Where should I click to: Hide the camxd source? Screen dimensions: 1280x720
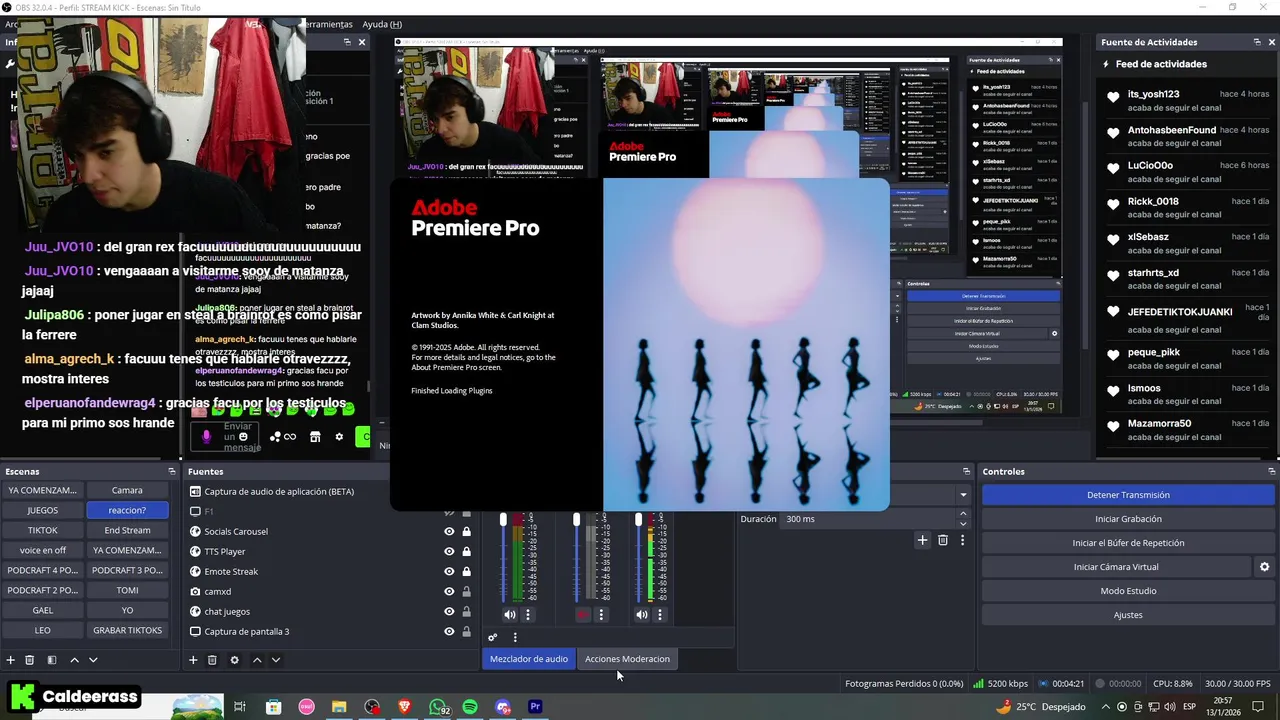point(449,592)
